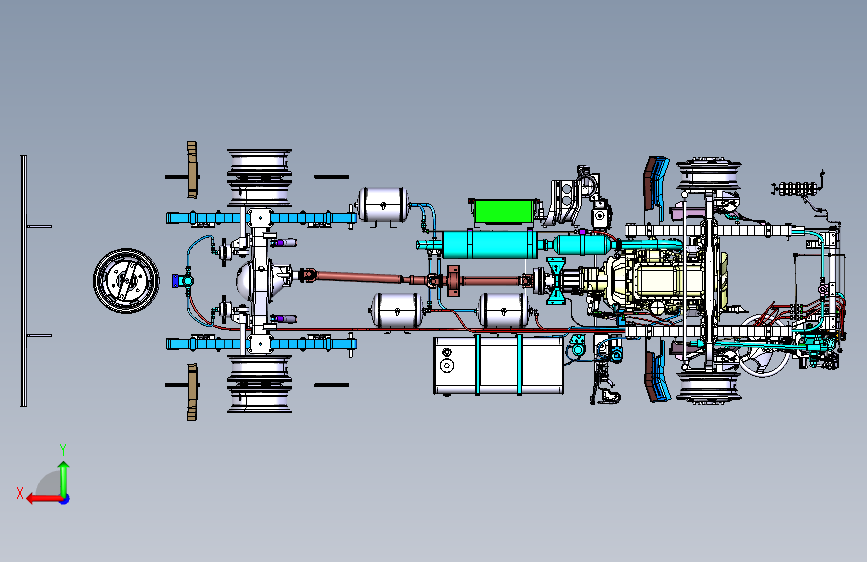Screen dimensions: 867x562
Task: Select the lower brown rear mud flap
Action: point(192,392)
